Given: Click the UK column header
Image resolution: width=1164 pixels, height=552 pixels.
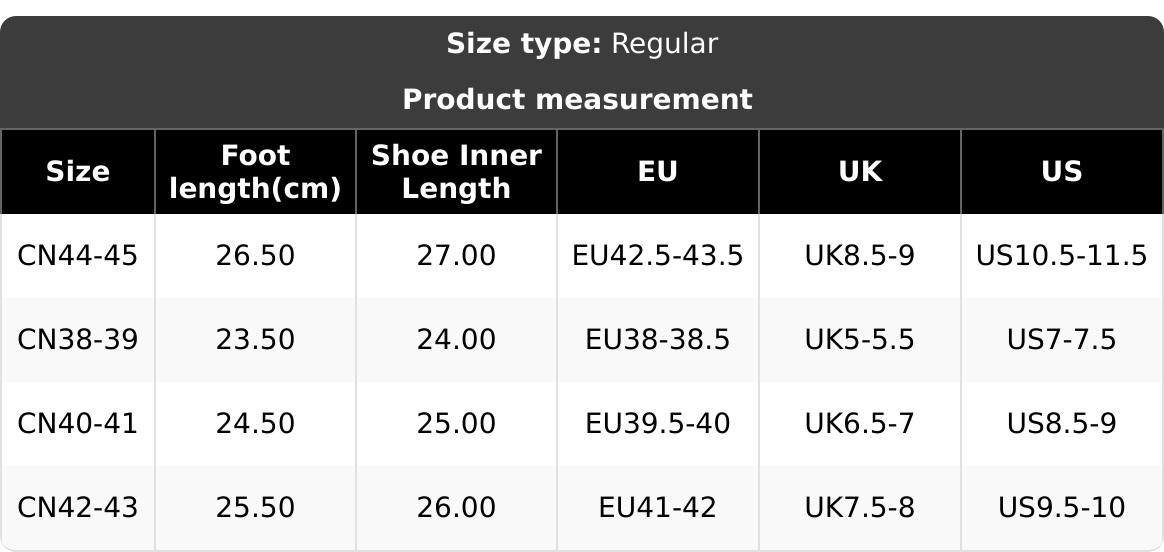Looking at the screenshot, I should (860, 172).
